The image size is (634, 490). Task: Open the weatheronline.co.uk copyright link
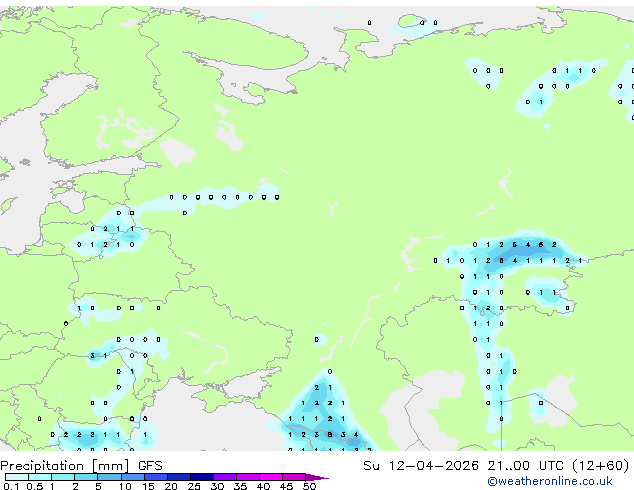pos(550,482)
